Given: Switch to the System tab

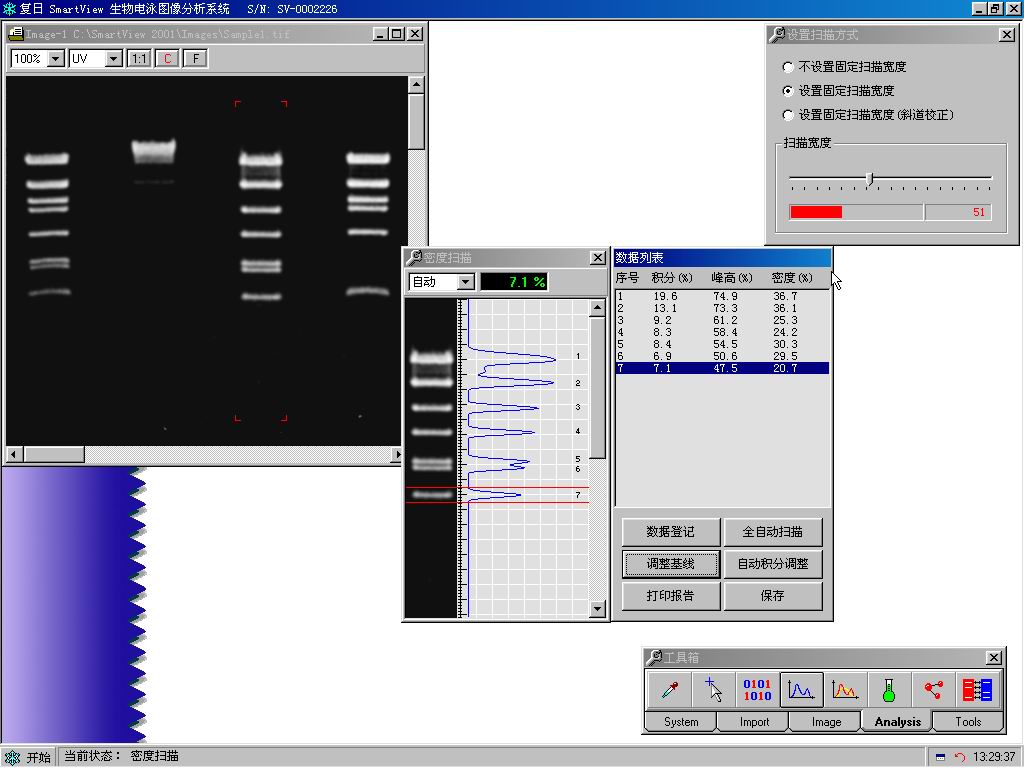Looking at the screenshot, I should (x=681, y=722).
